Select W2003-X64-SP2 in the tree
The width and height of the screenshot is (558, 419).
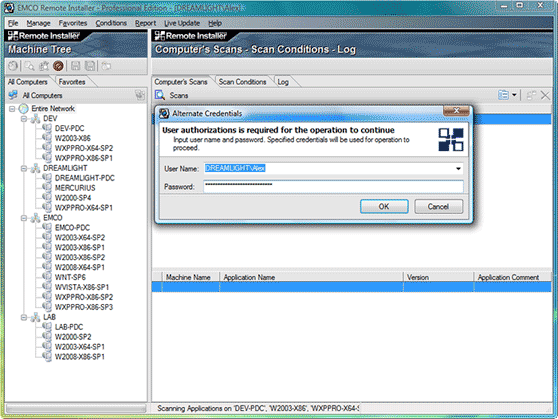click(80, 237)
